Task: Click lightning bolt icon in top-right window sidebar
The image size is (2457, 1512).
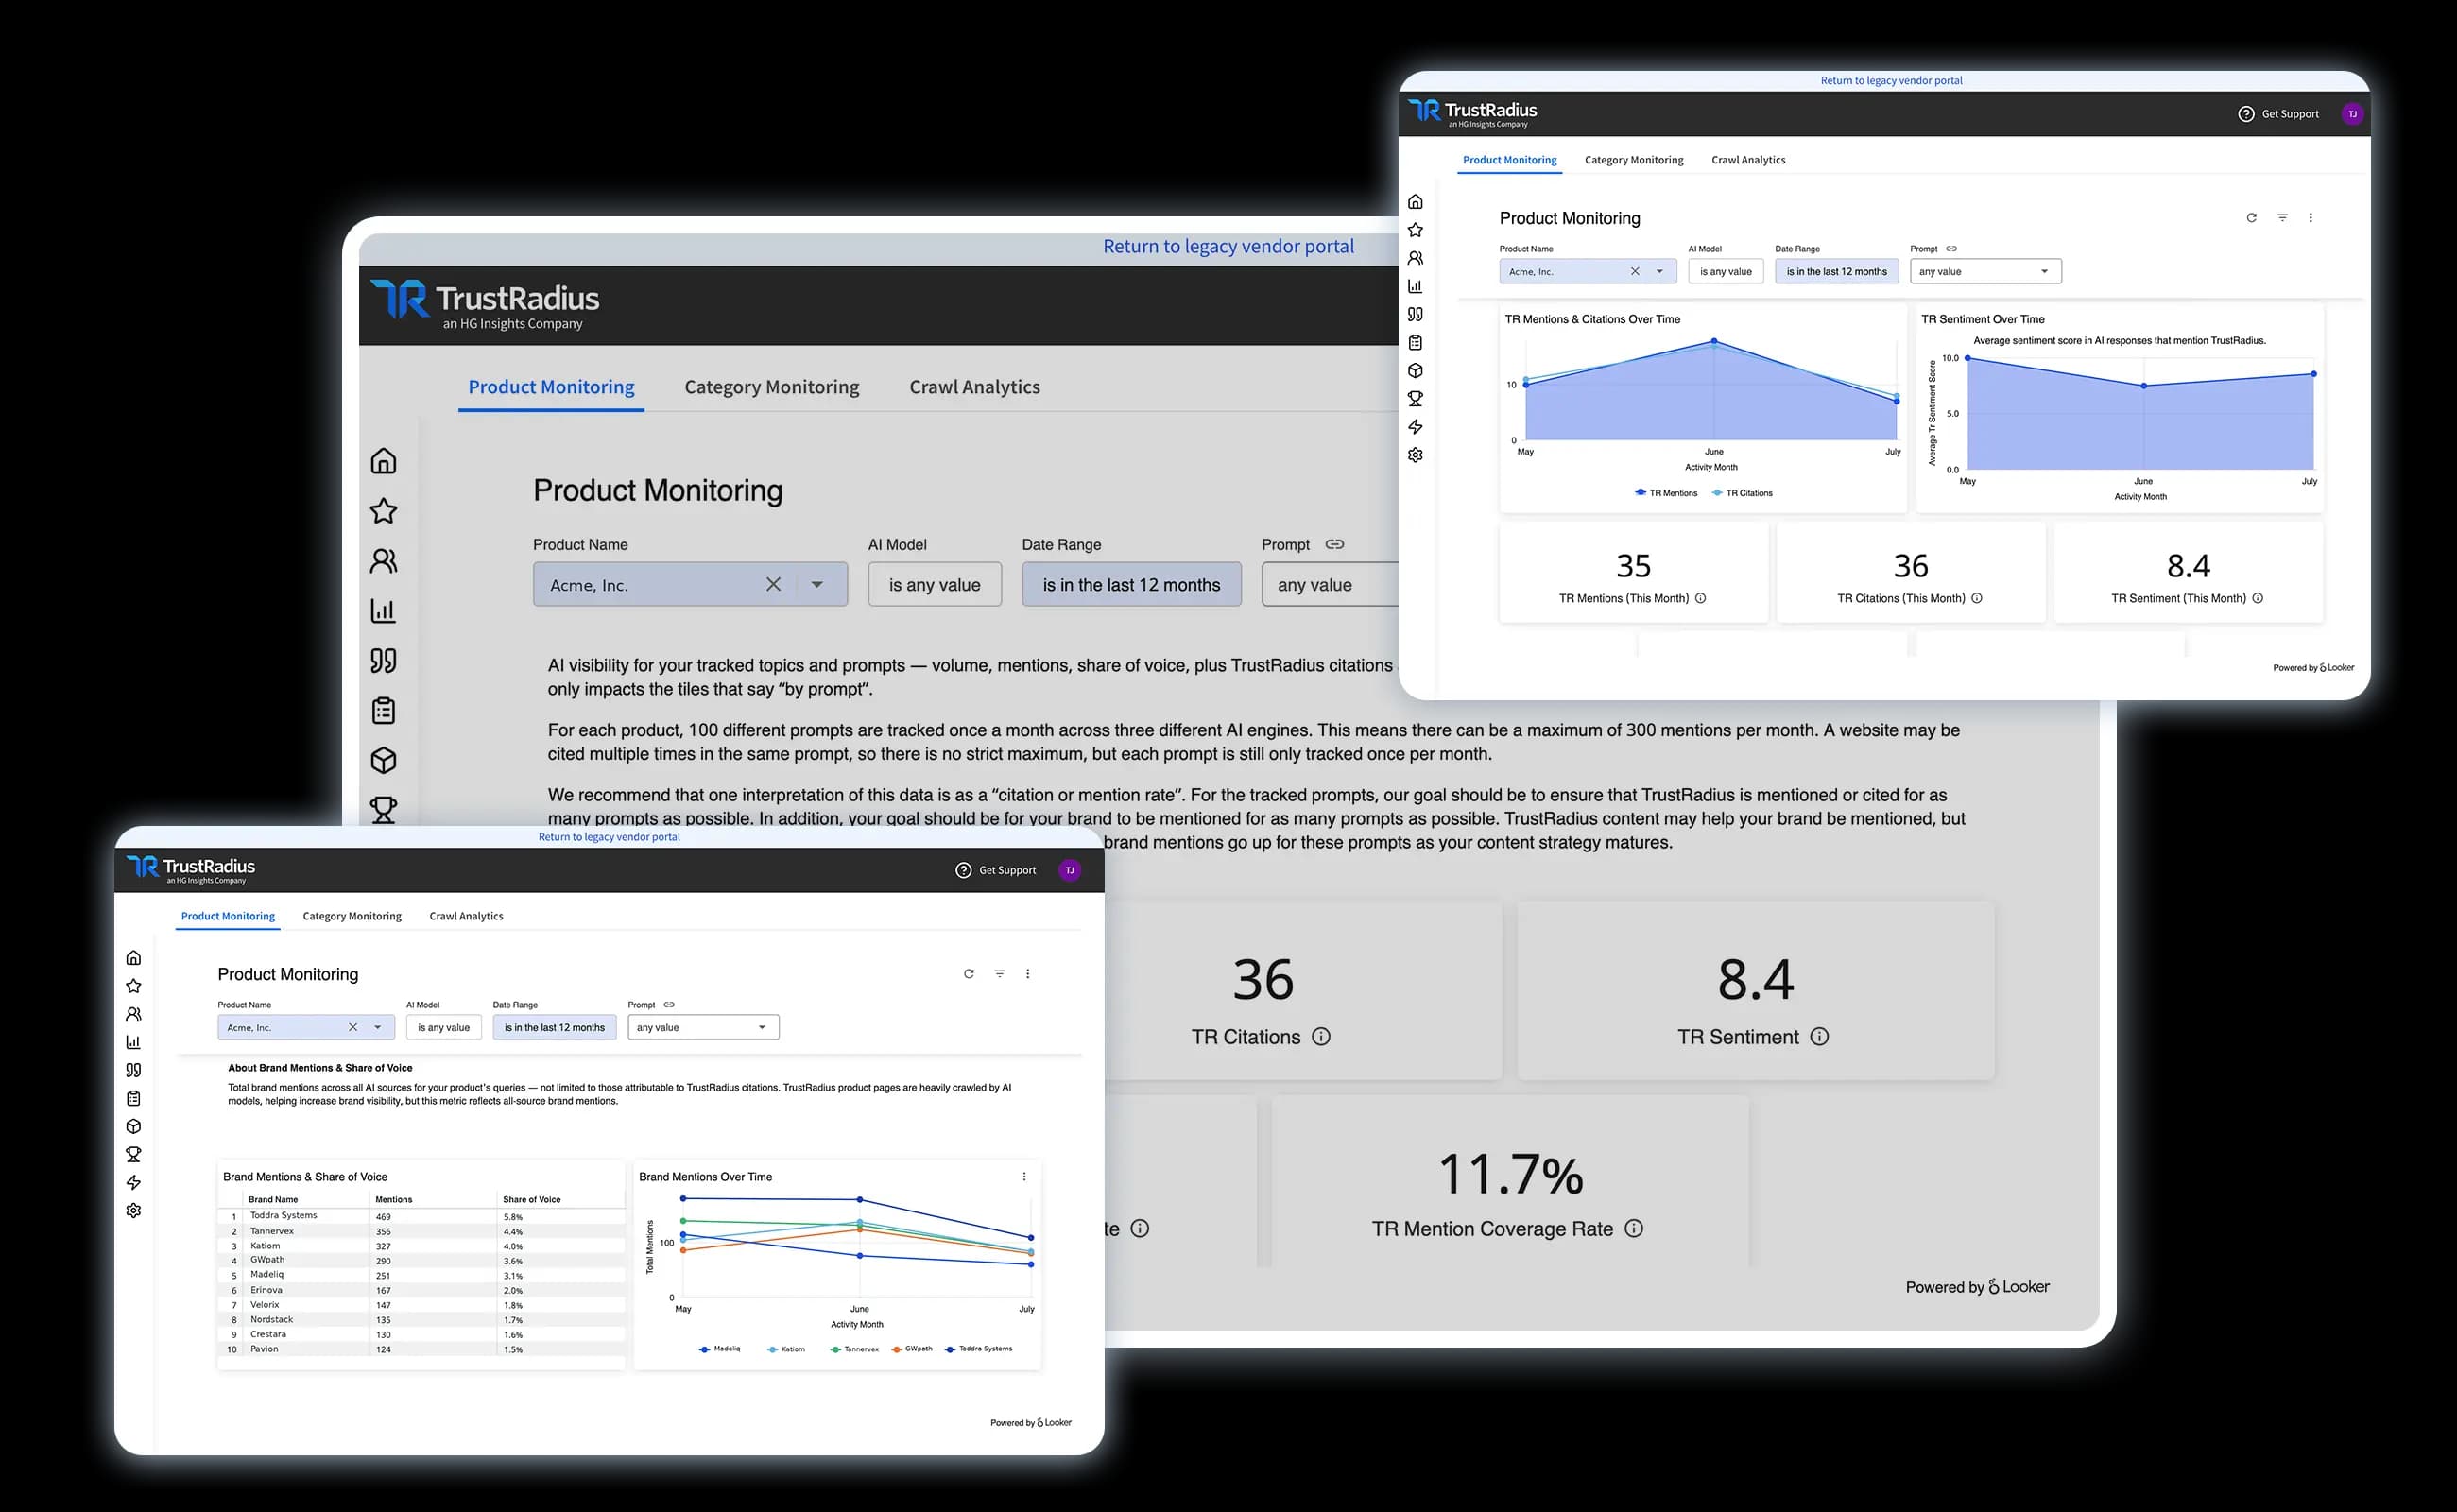Action: click(1415, 427)
